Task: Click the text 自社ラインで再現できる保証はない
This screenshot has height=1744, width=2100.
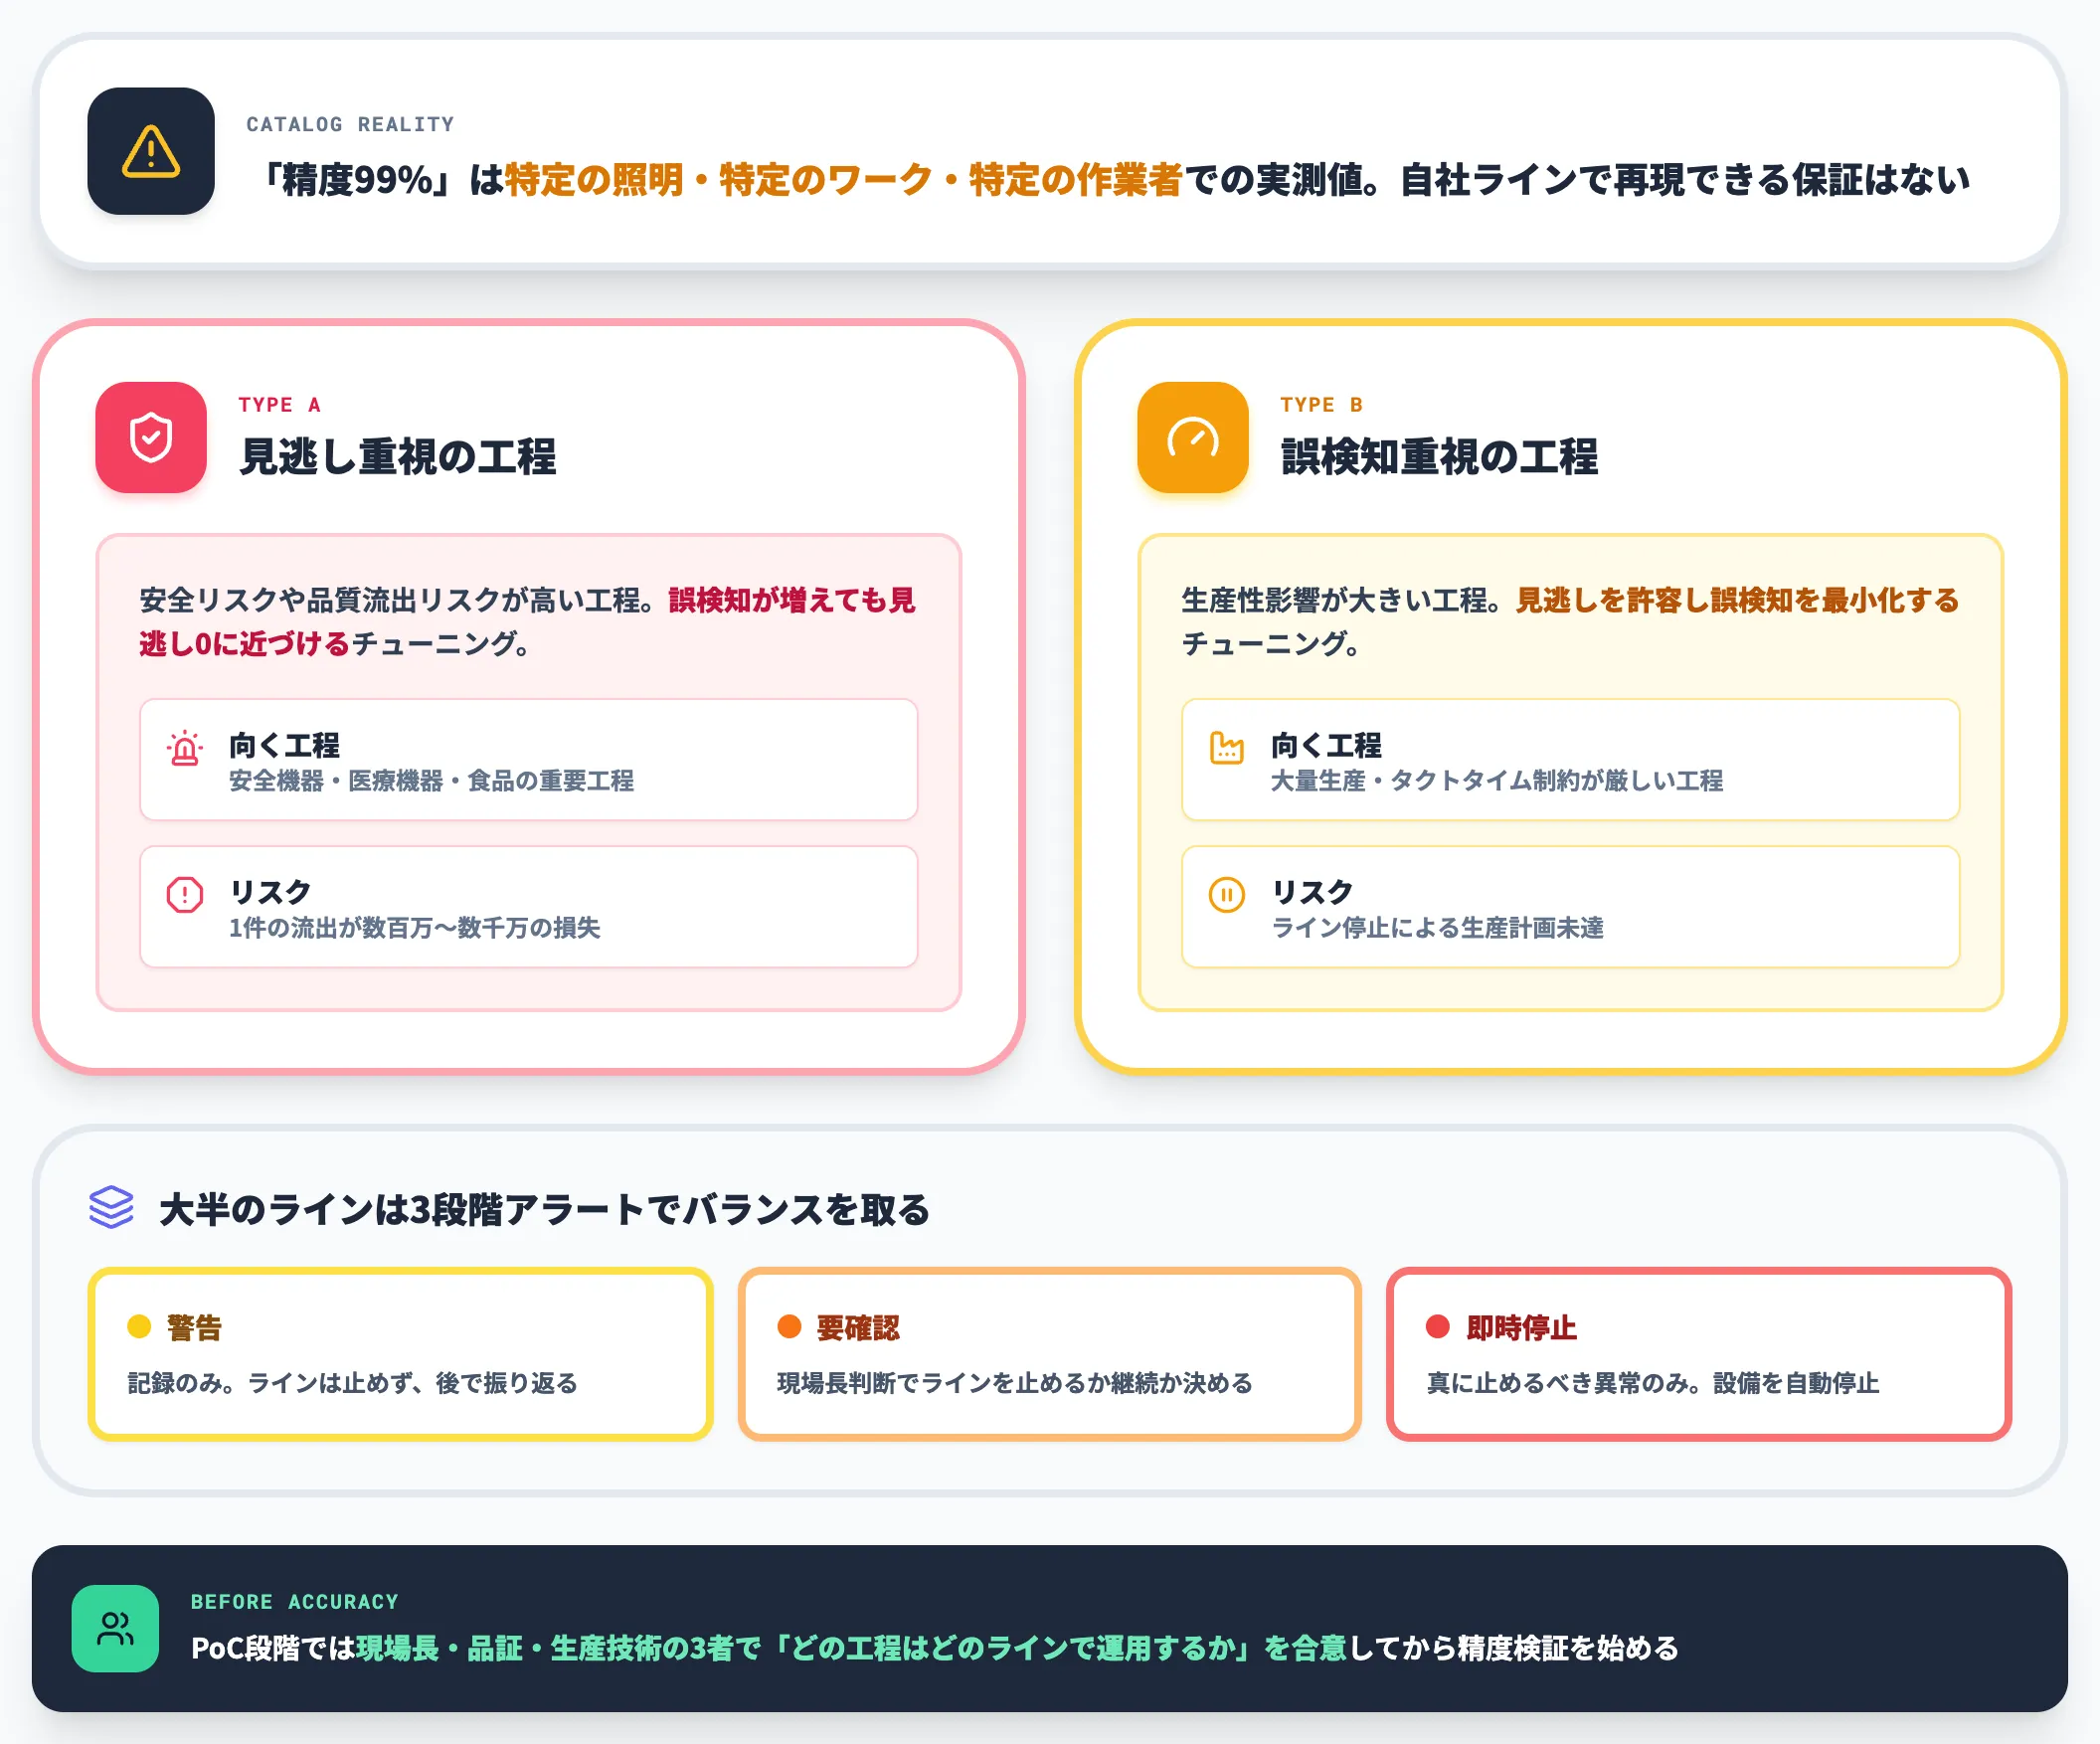Action: pos(1685,180)
